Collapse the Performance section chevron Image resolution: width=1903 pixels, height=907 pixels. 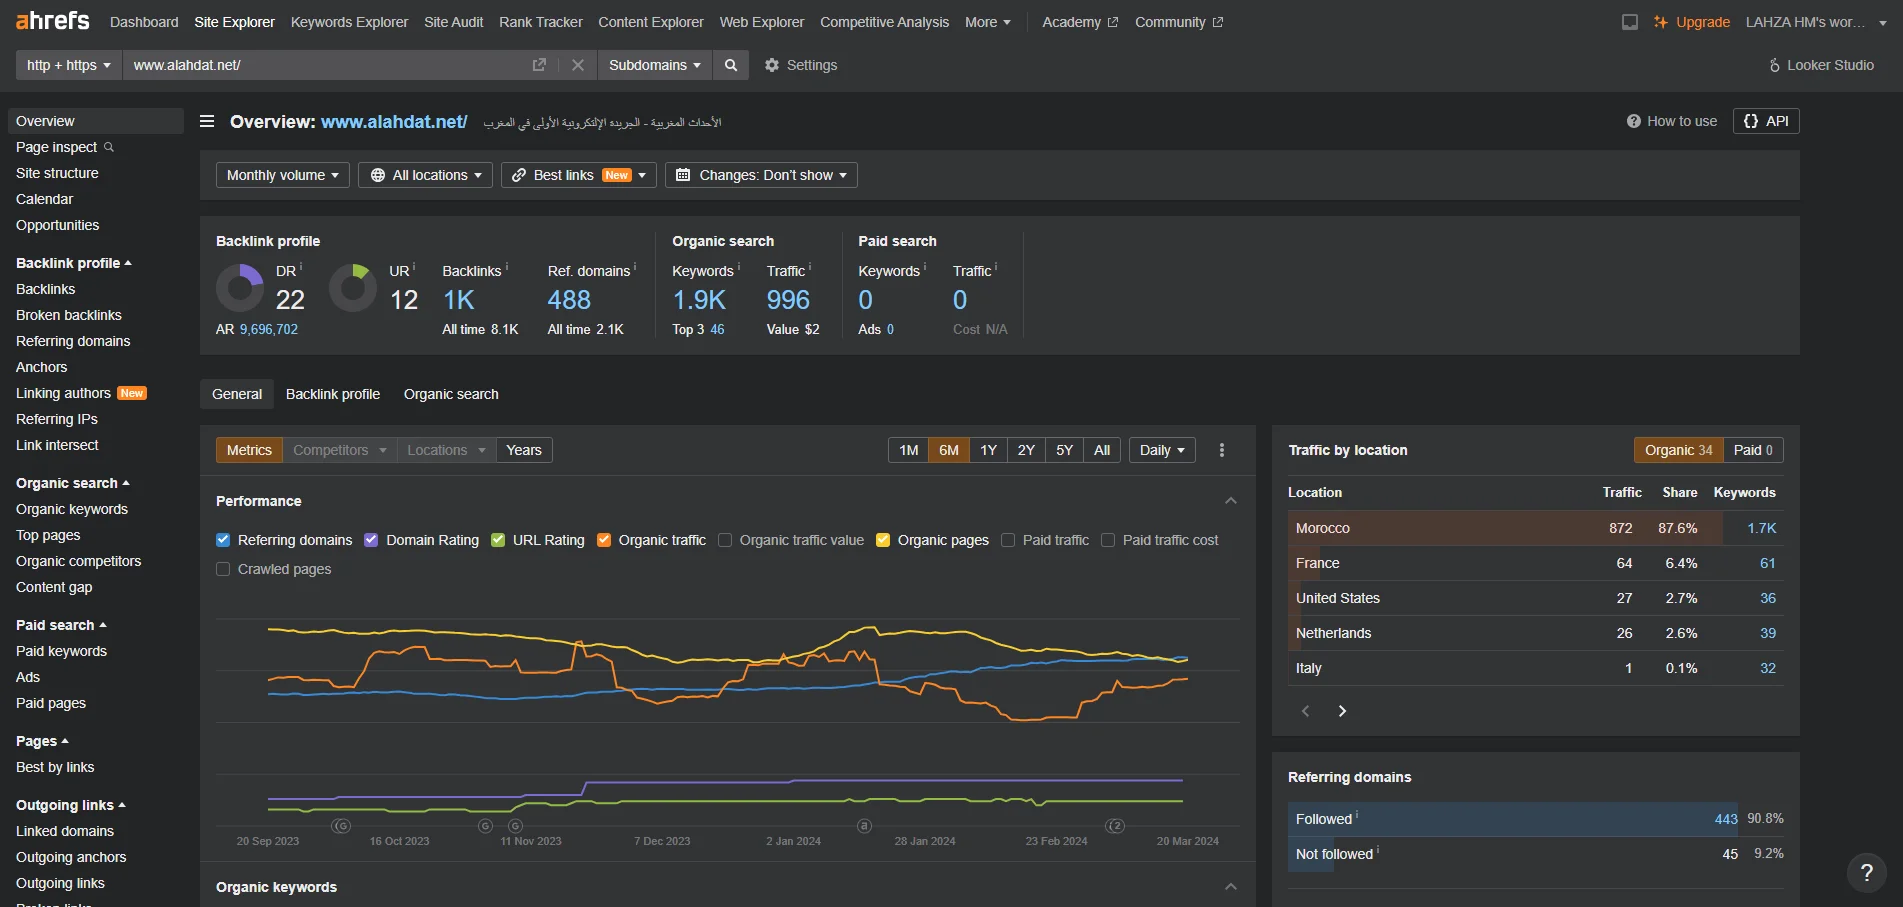(x=1231, y=501)
